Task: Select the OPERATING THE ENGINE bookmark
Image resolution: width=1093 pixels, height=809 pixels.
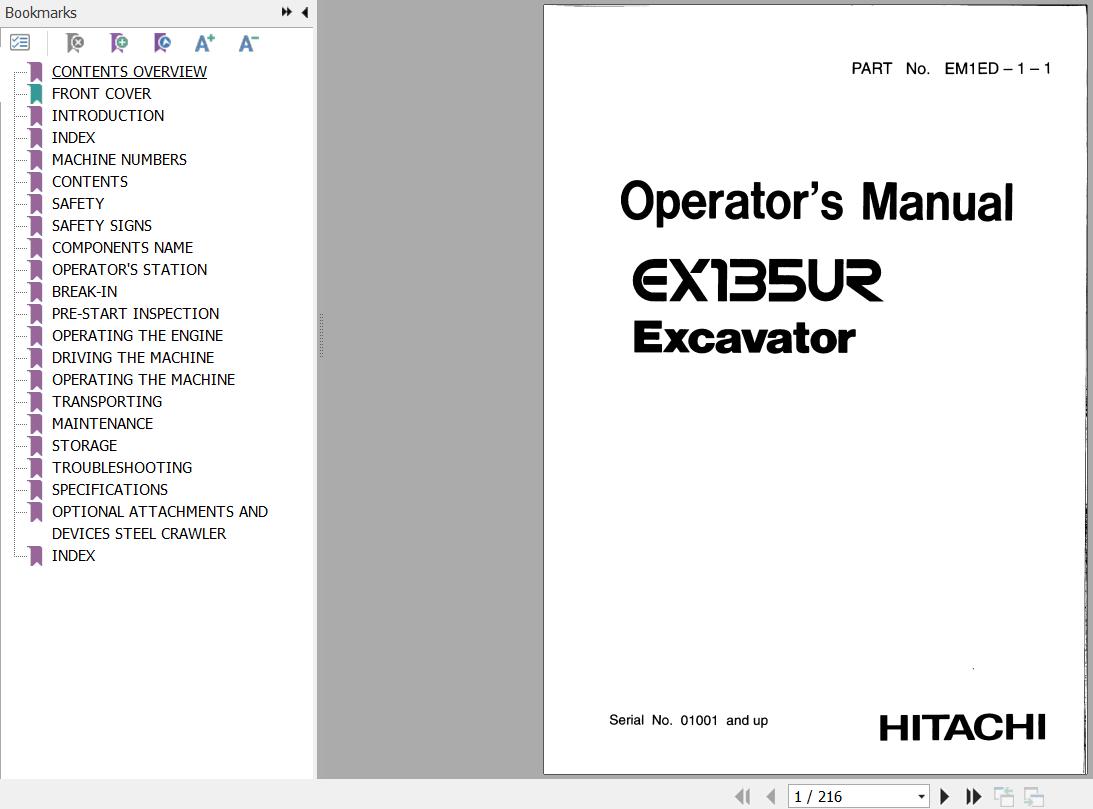Action: [x=137, y=335]
